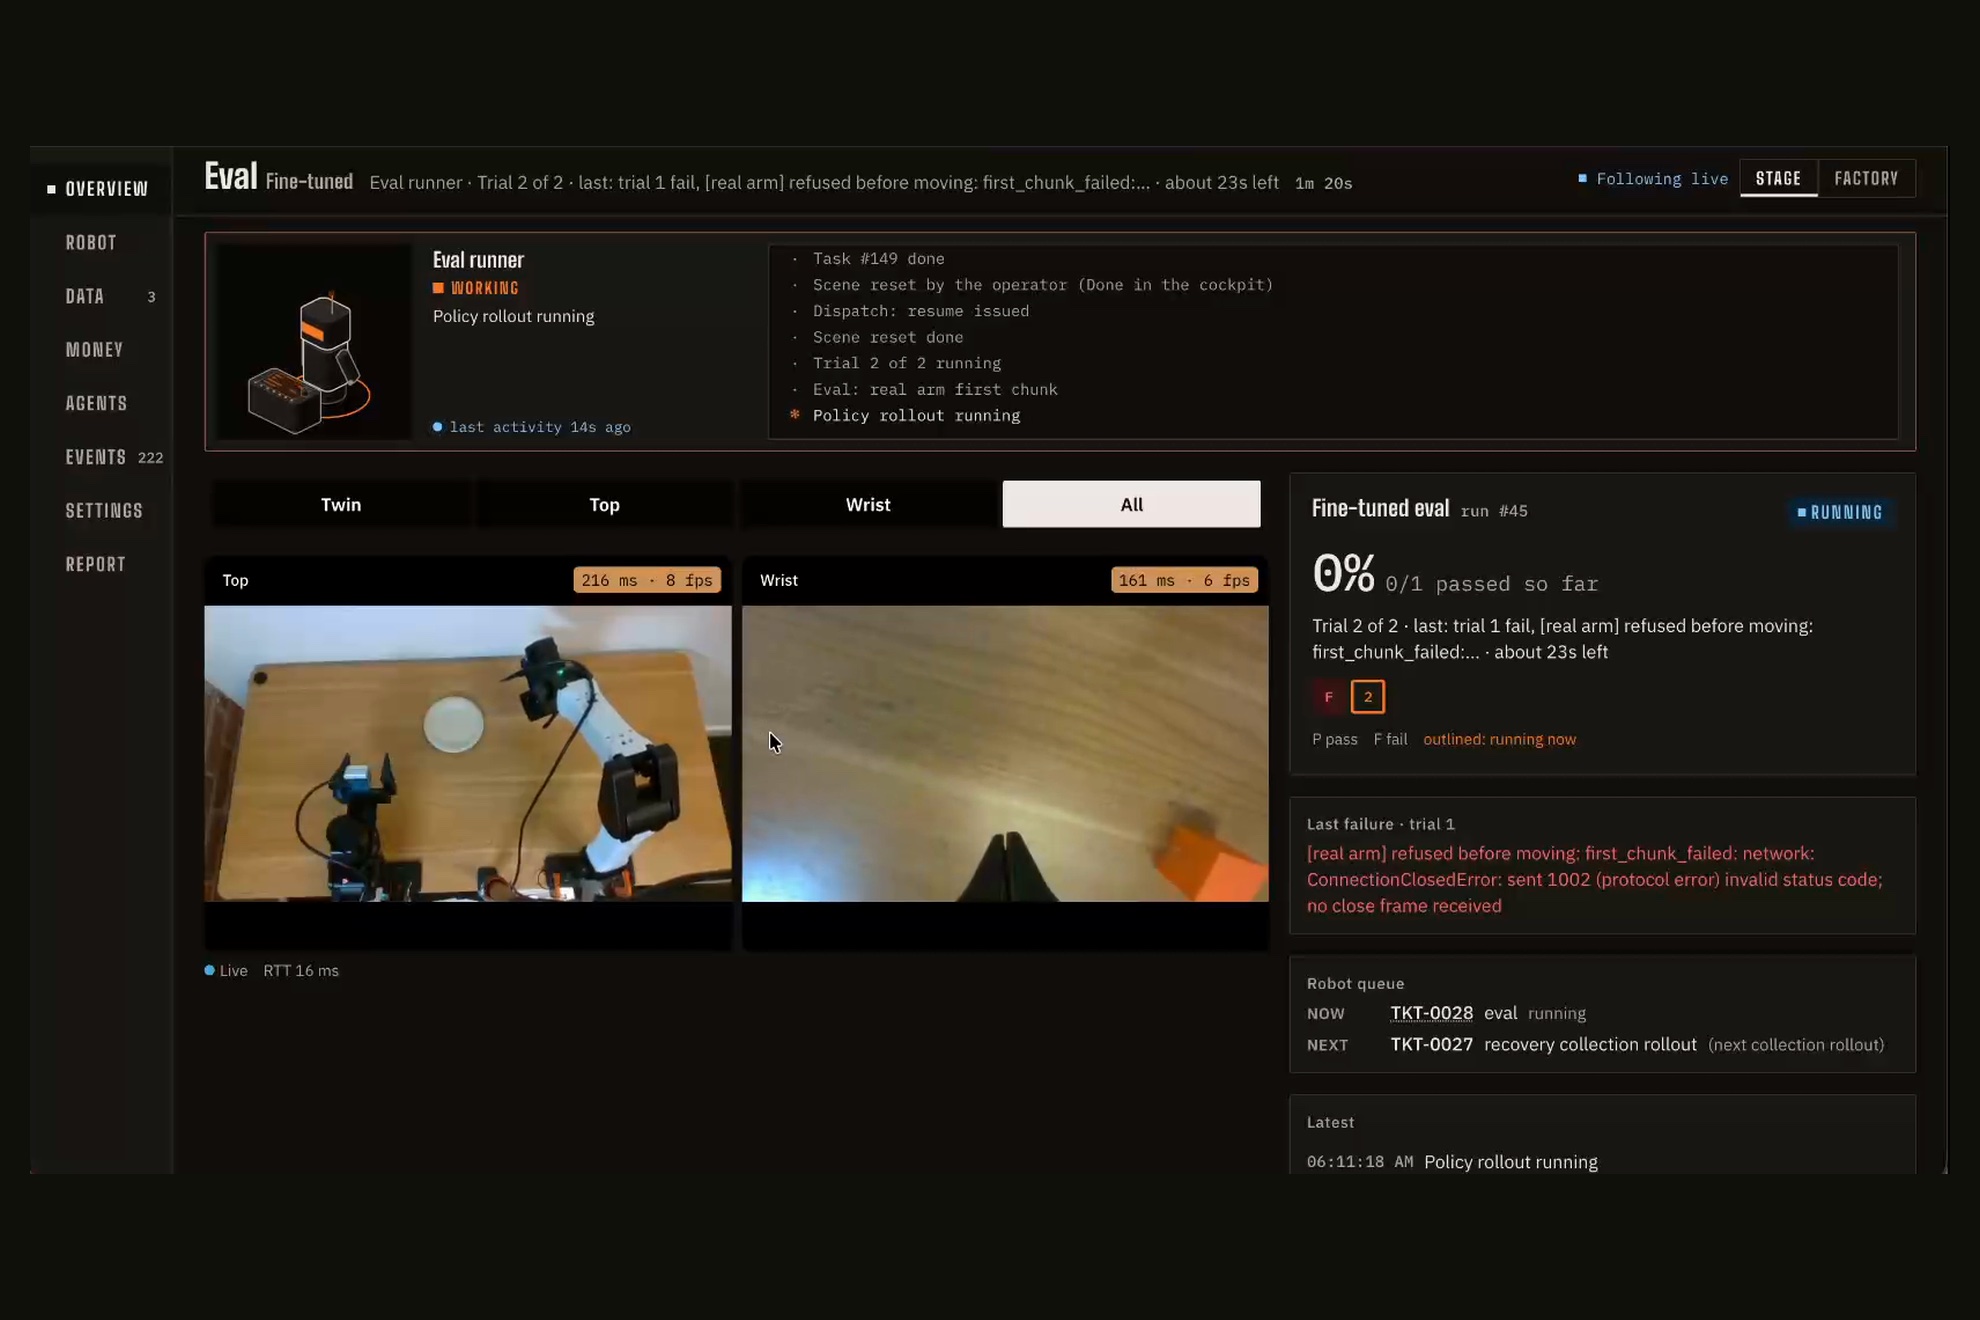Click the Live RTT 16 ms status
Image resolution: width=1980 pixels, height=1320 pixels.
[x=272, y=971]
